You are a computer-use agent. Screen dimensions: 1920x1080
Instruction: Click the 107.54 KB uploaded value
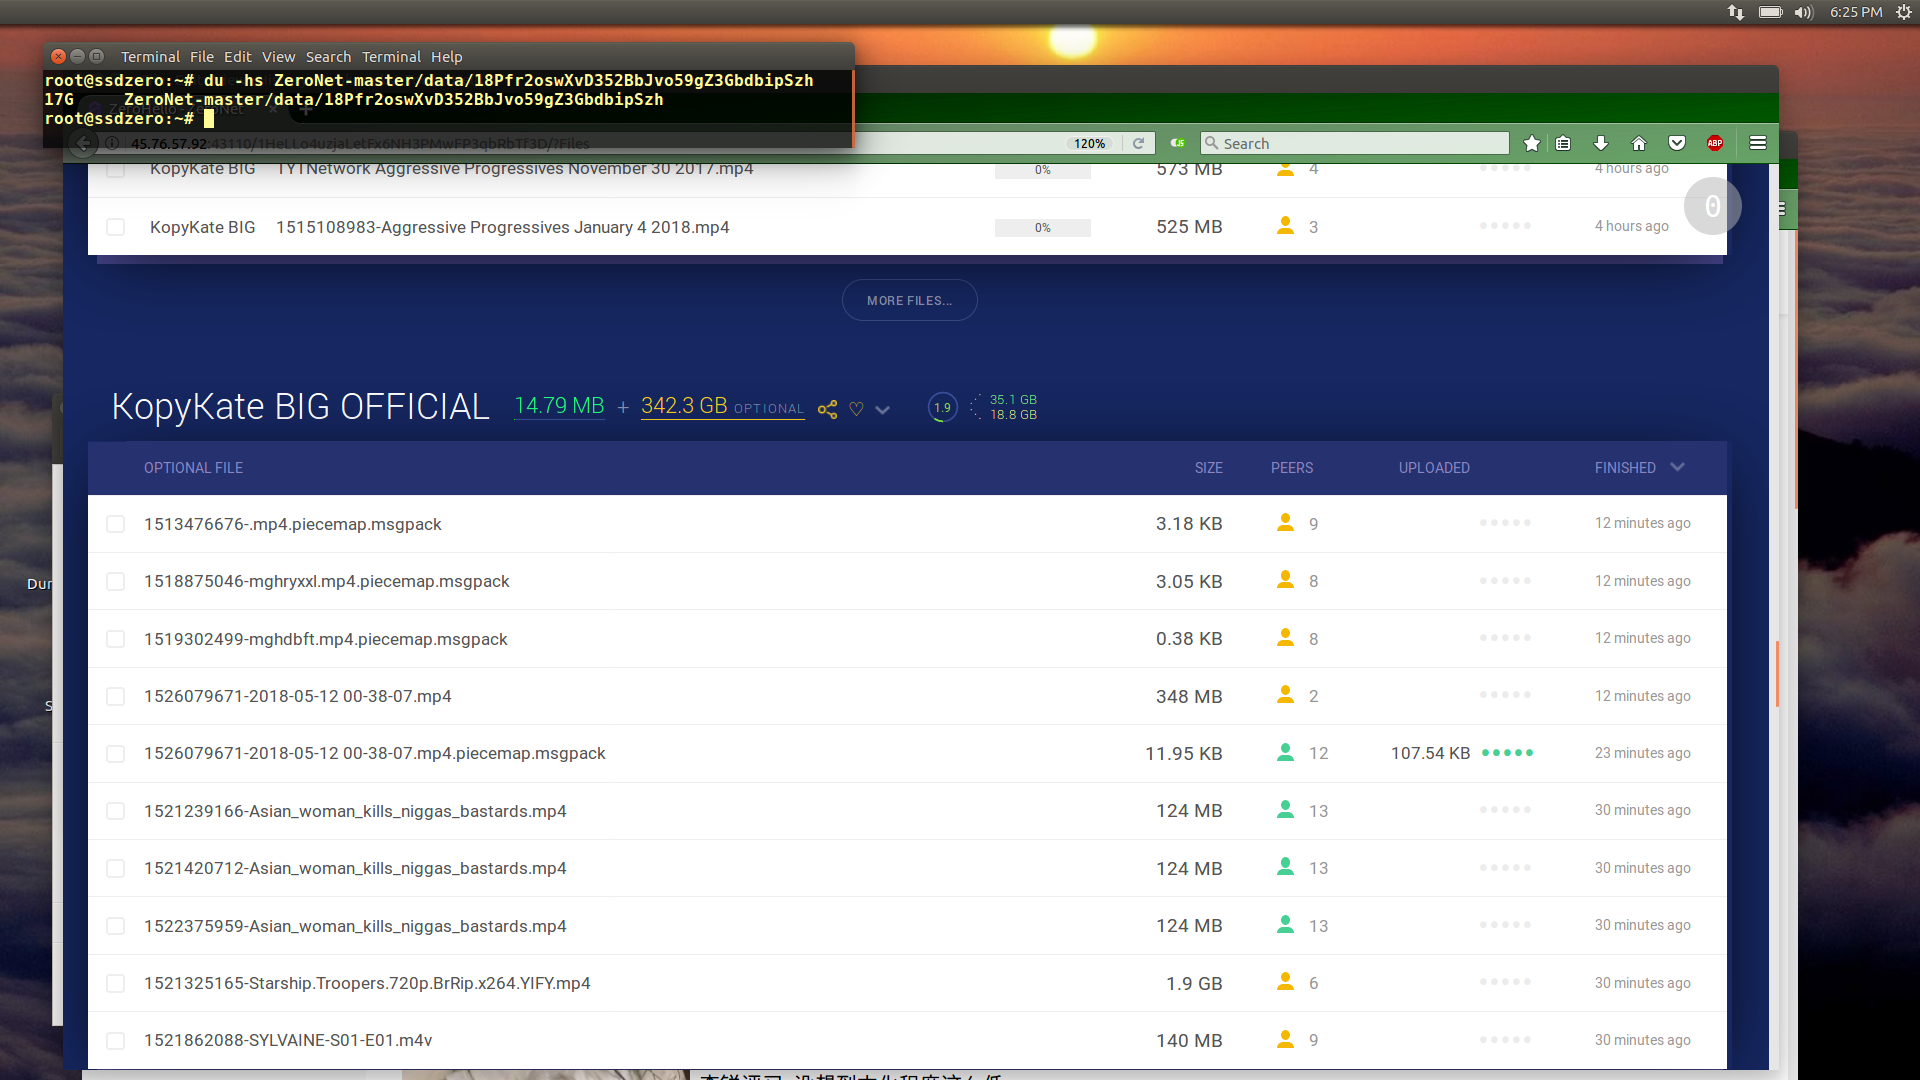[1430, 753]
